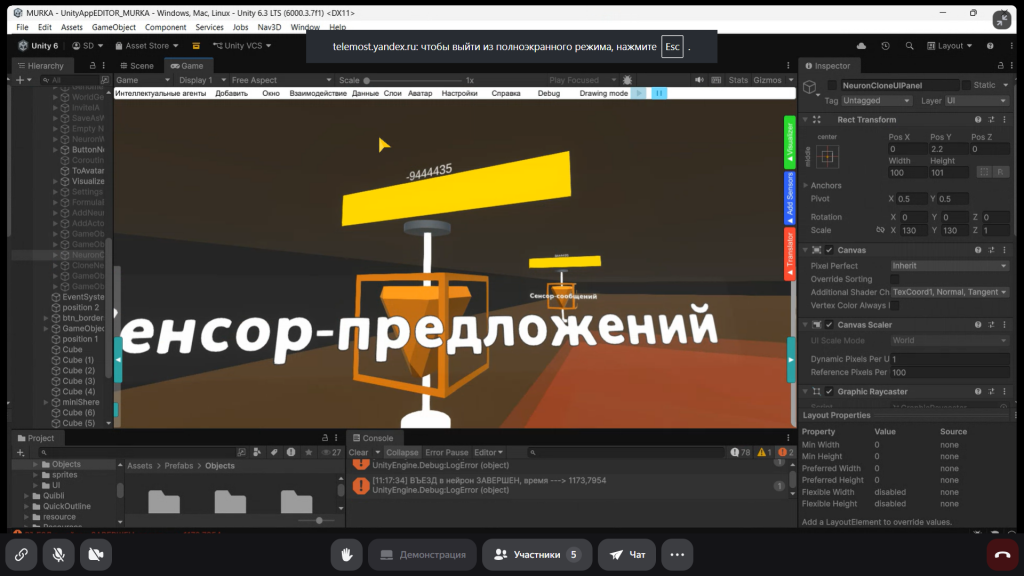Click the search magnifier in Unity toolbar
The width and height of the screenshot is (1024, 576).
point(909,46)
